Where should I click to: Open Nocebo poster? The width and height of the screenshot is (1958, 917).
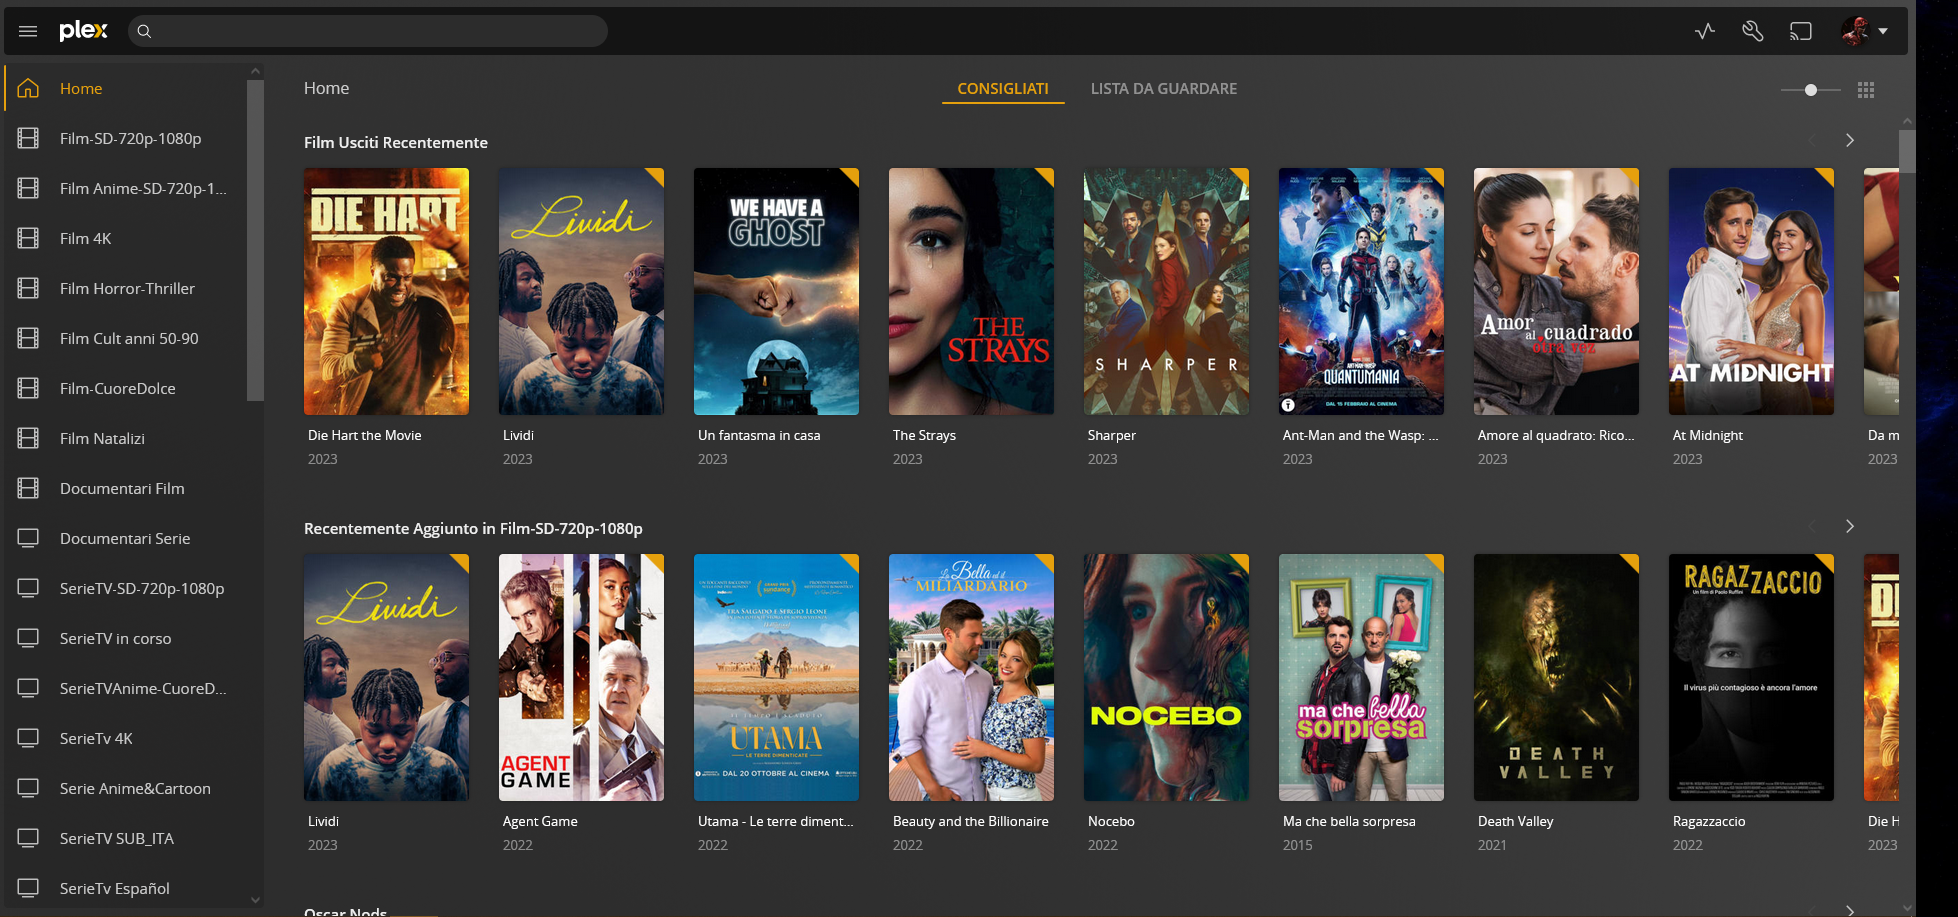(x=1166, y=677)
